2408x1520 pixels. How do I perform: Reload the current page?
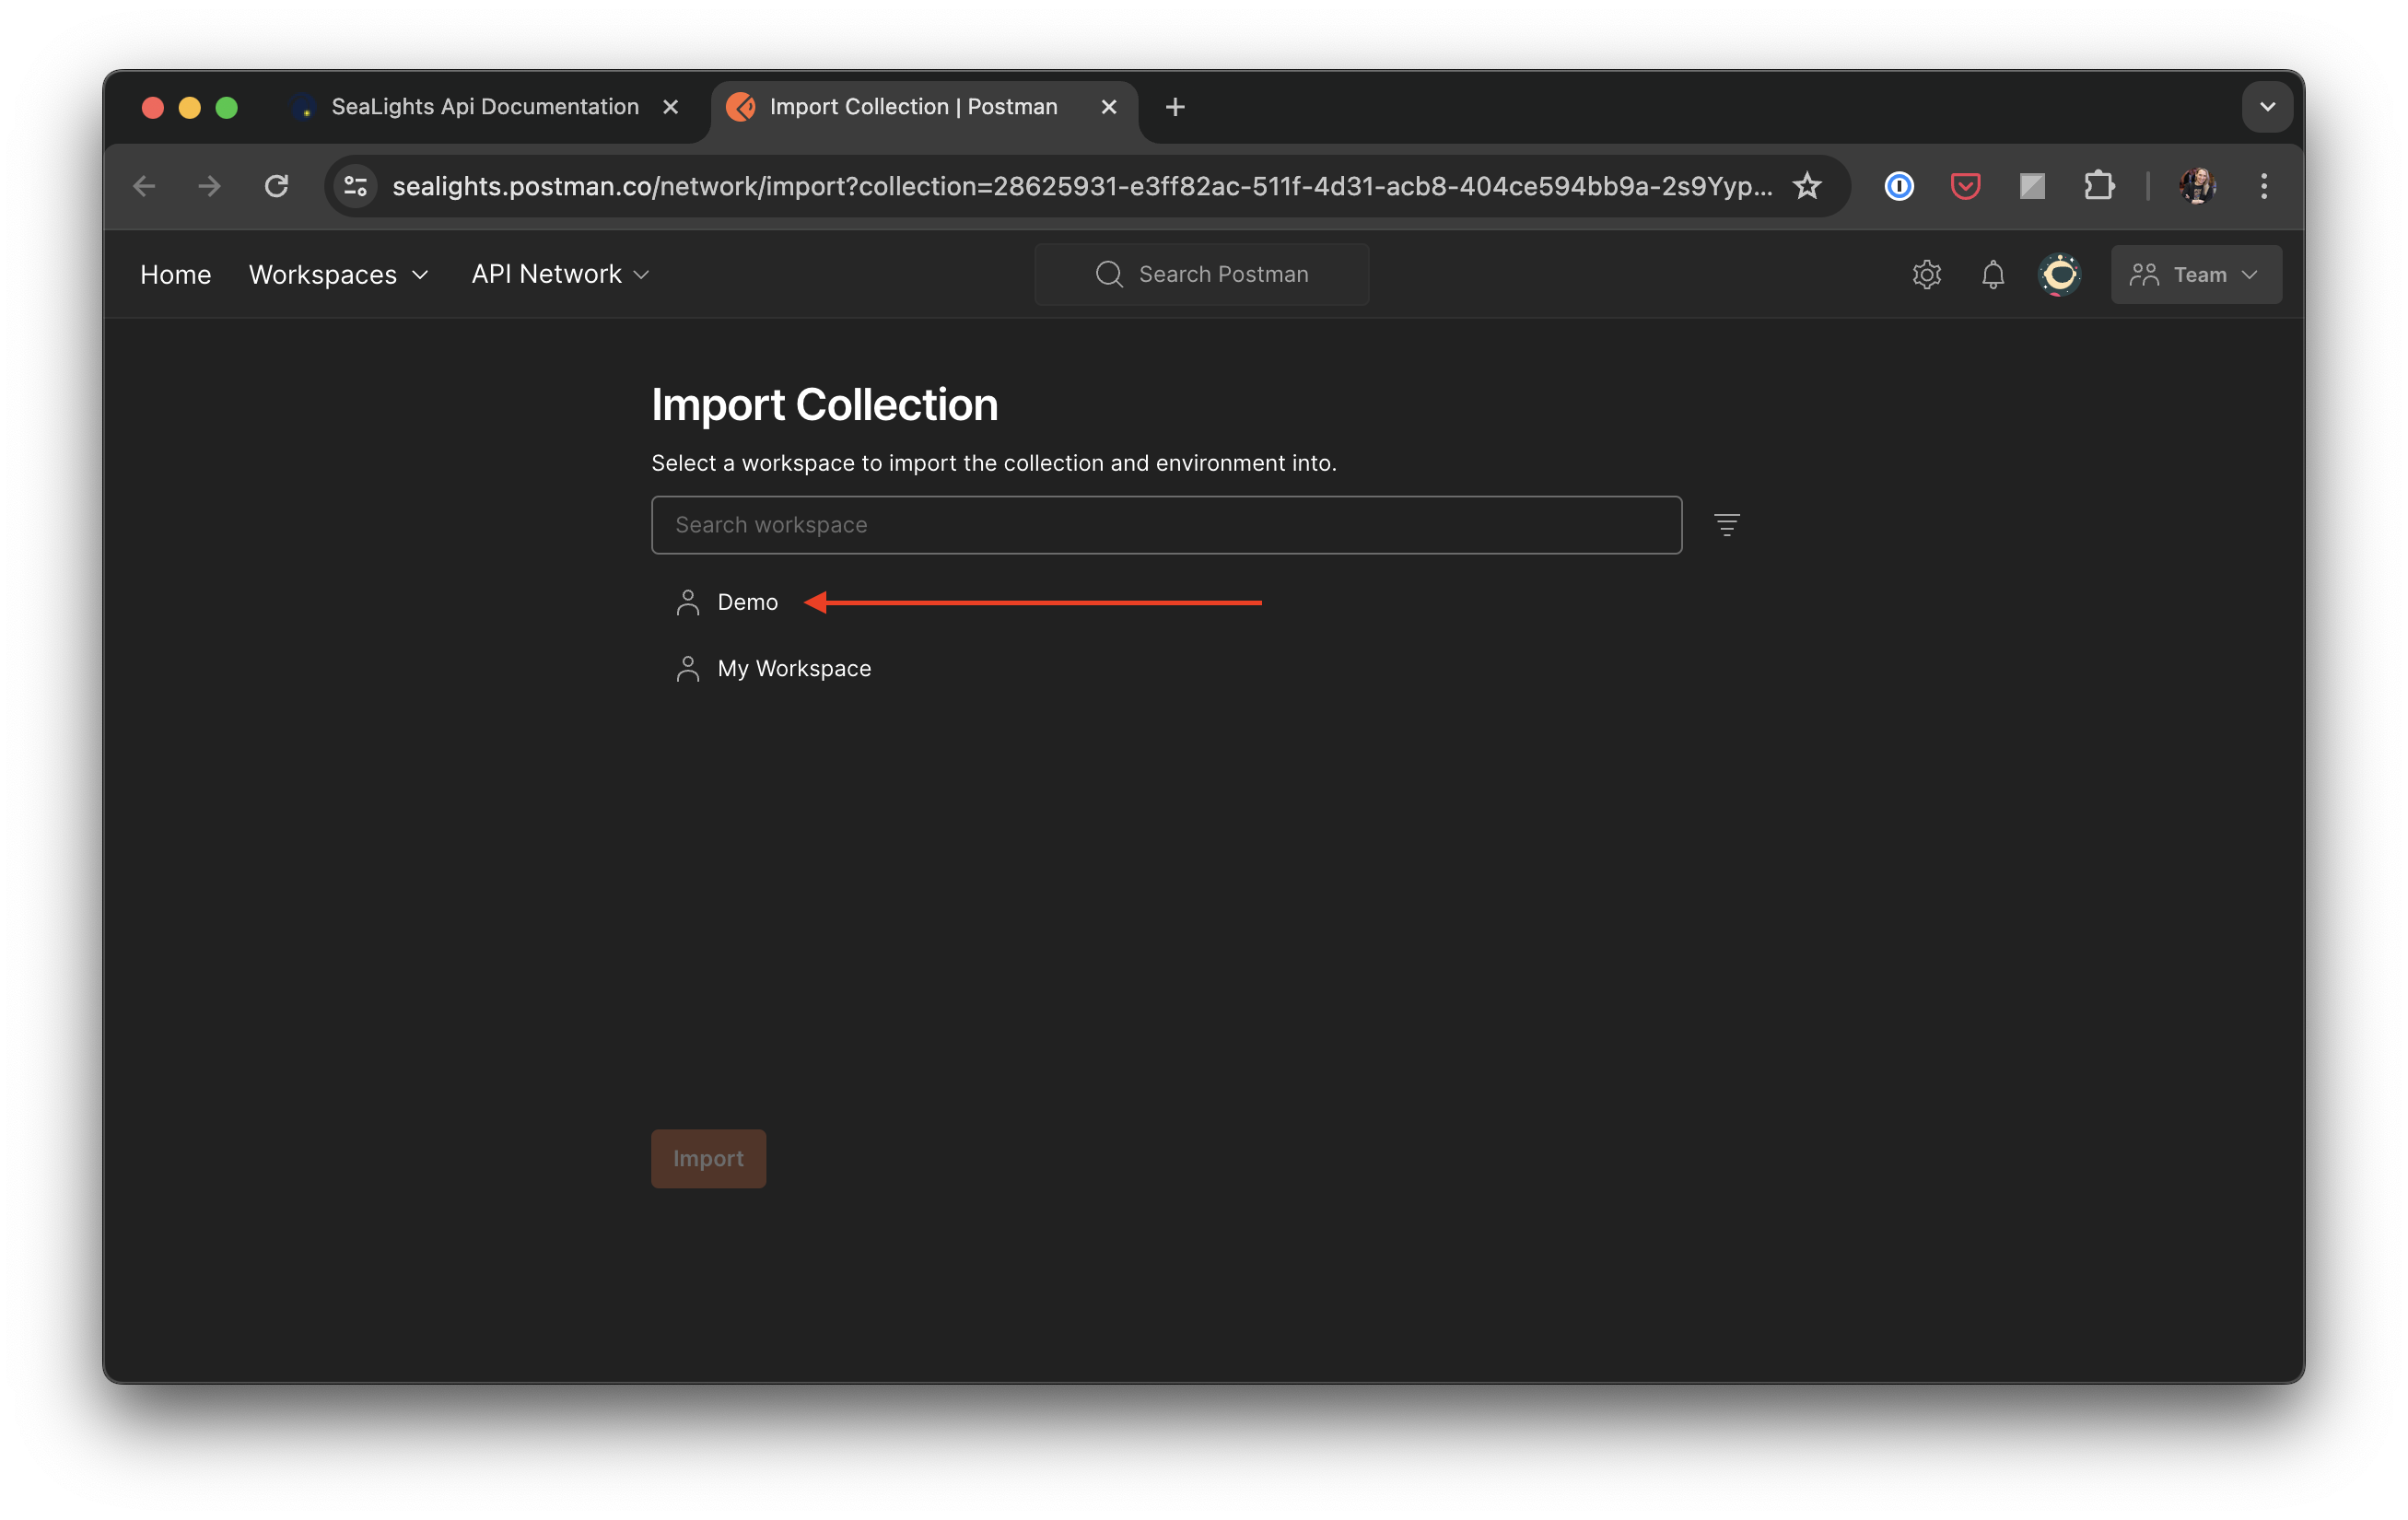[276, 186]
